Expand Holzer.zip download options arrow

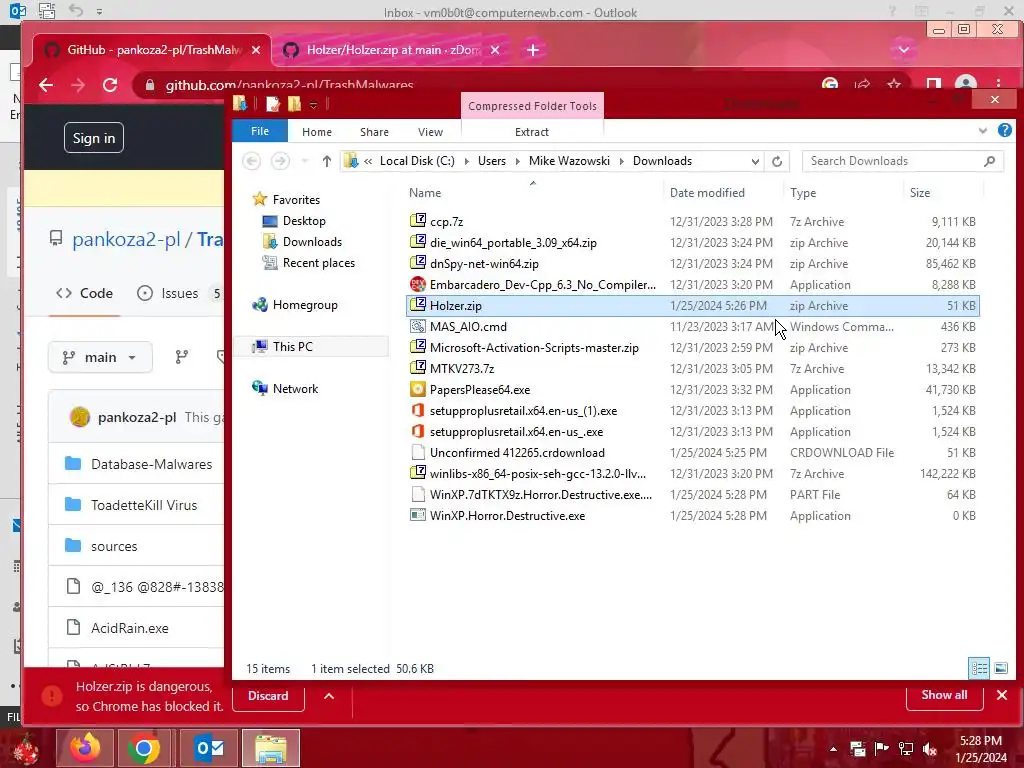329,696
